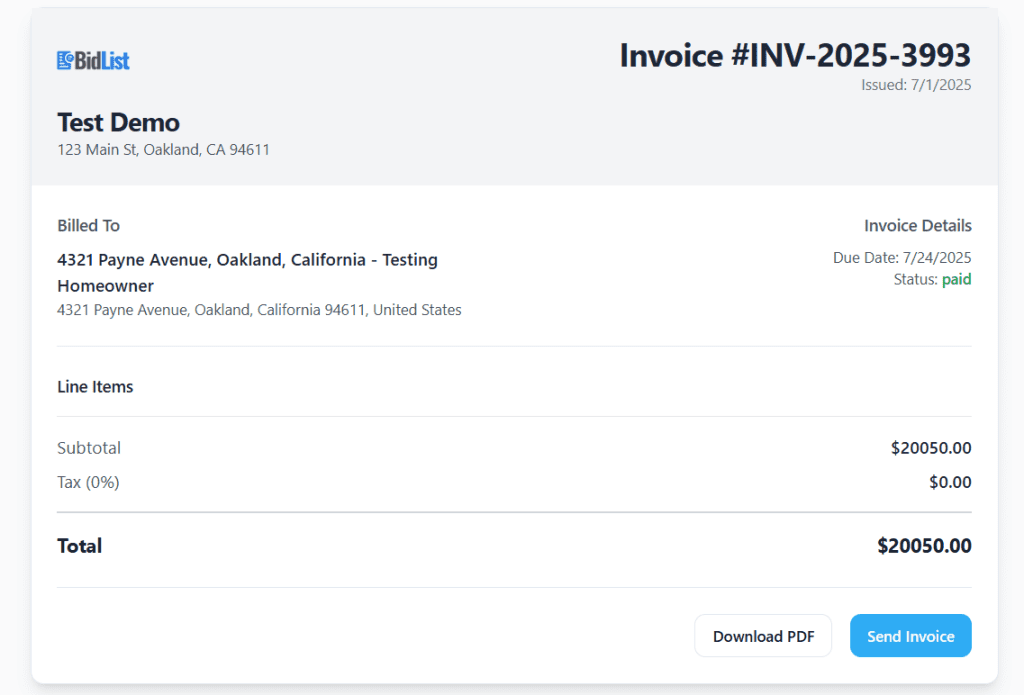
Task: Click the Subtotal row label
Action: pyautogui.click(x=89, y=448)
